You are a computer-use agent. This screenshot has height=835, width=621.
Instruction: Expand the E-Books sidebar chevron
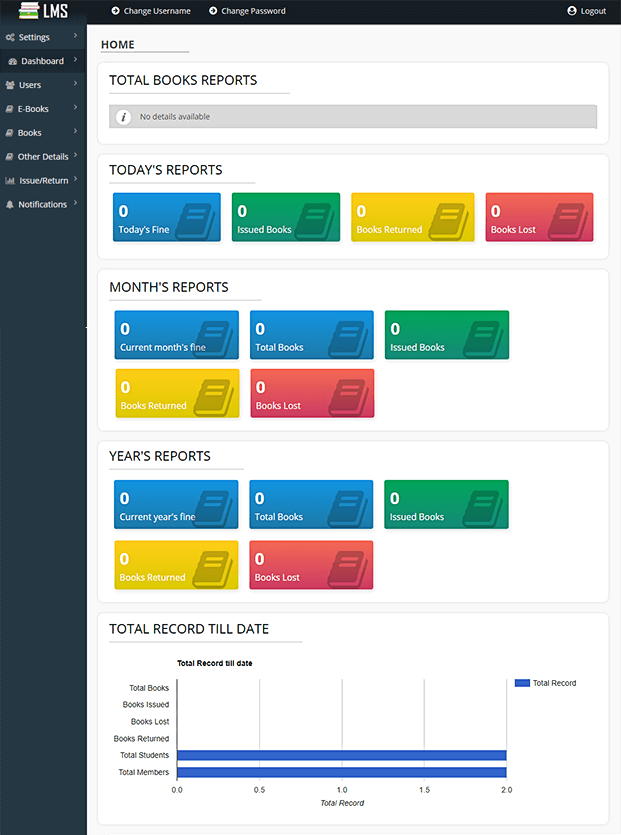75,107
